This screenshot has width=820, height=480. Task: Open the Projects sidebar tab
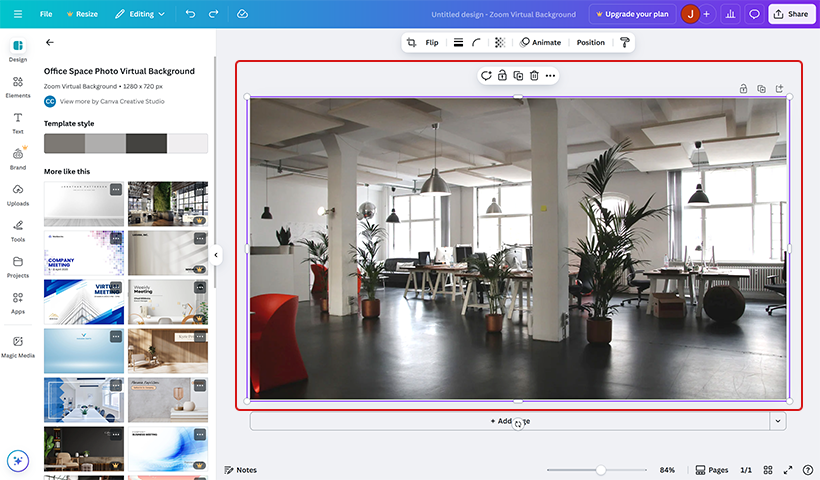[x=18, y=267]
